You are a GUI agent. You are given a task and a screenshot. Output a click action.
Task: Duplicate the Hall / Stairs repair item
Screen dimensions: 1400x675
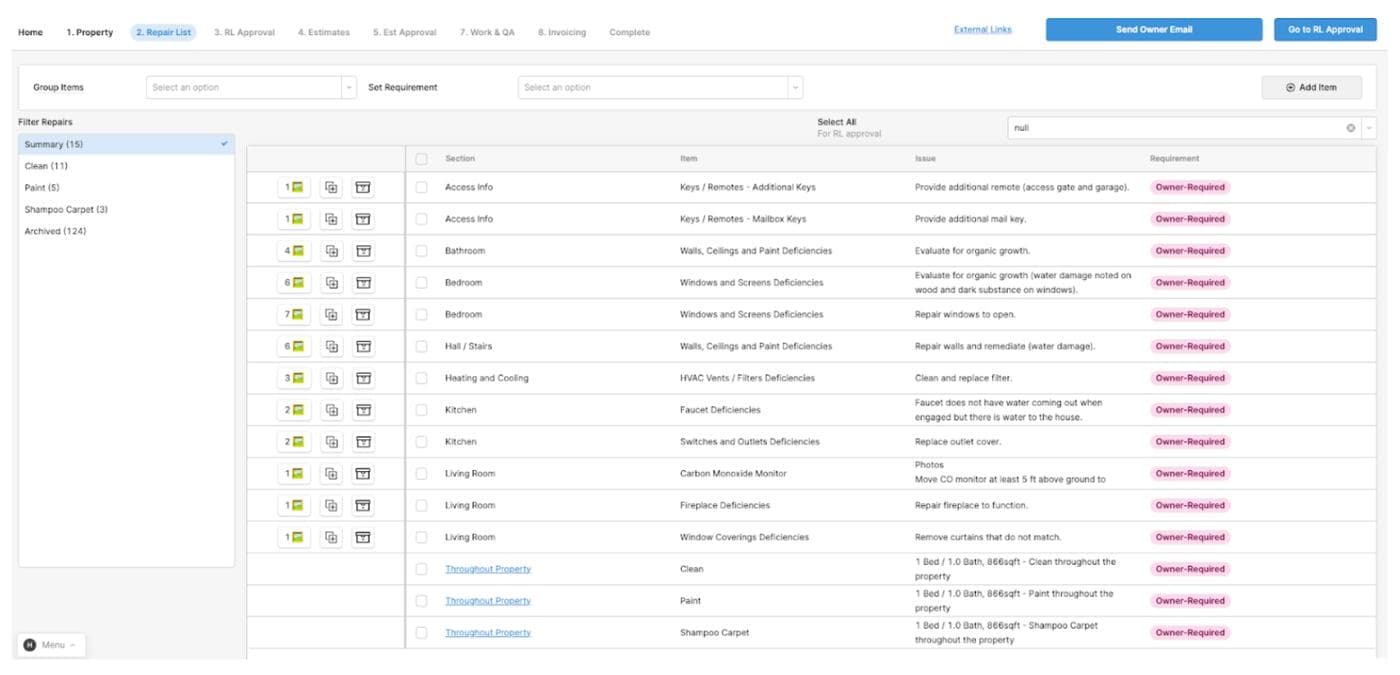(331, 346)
